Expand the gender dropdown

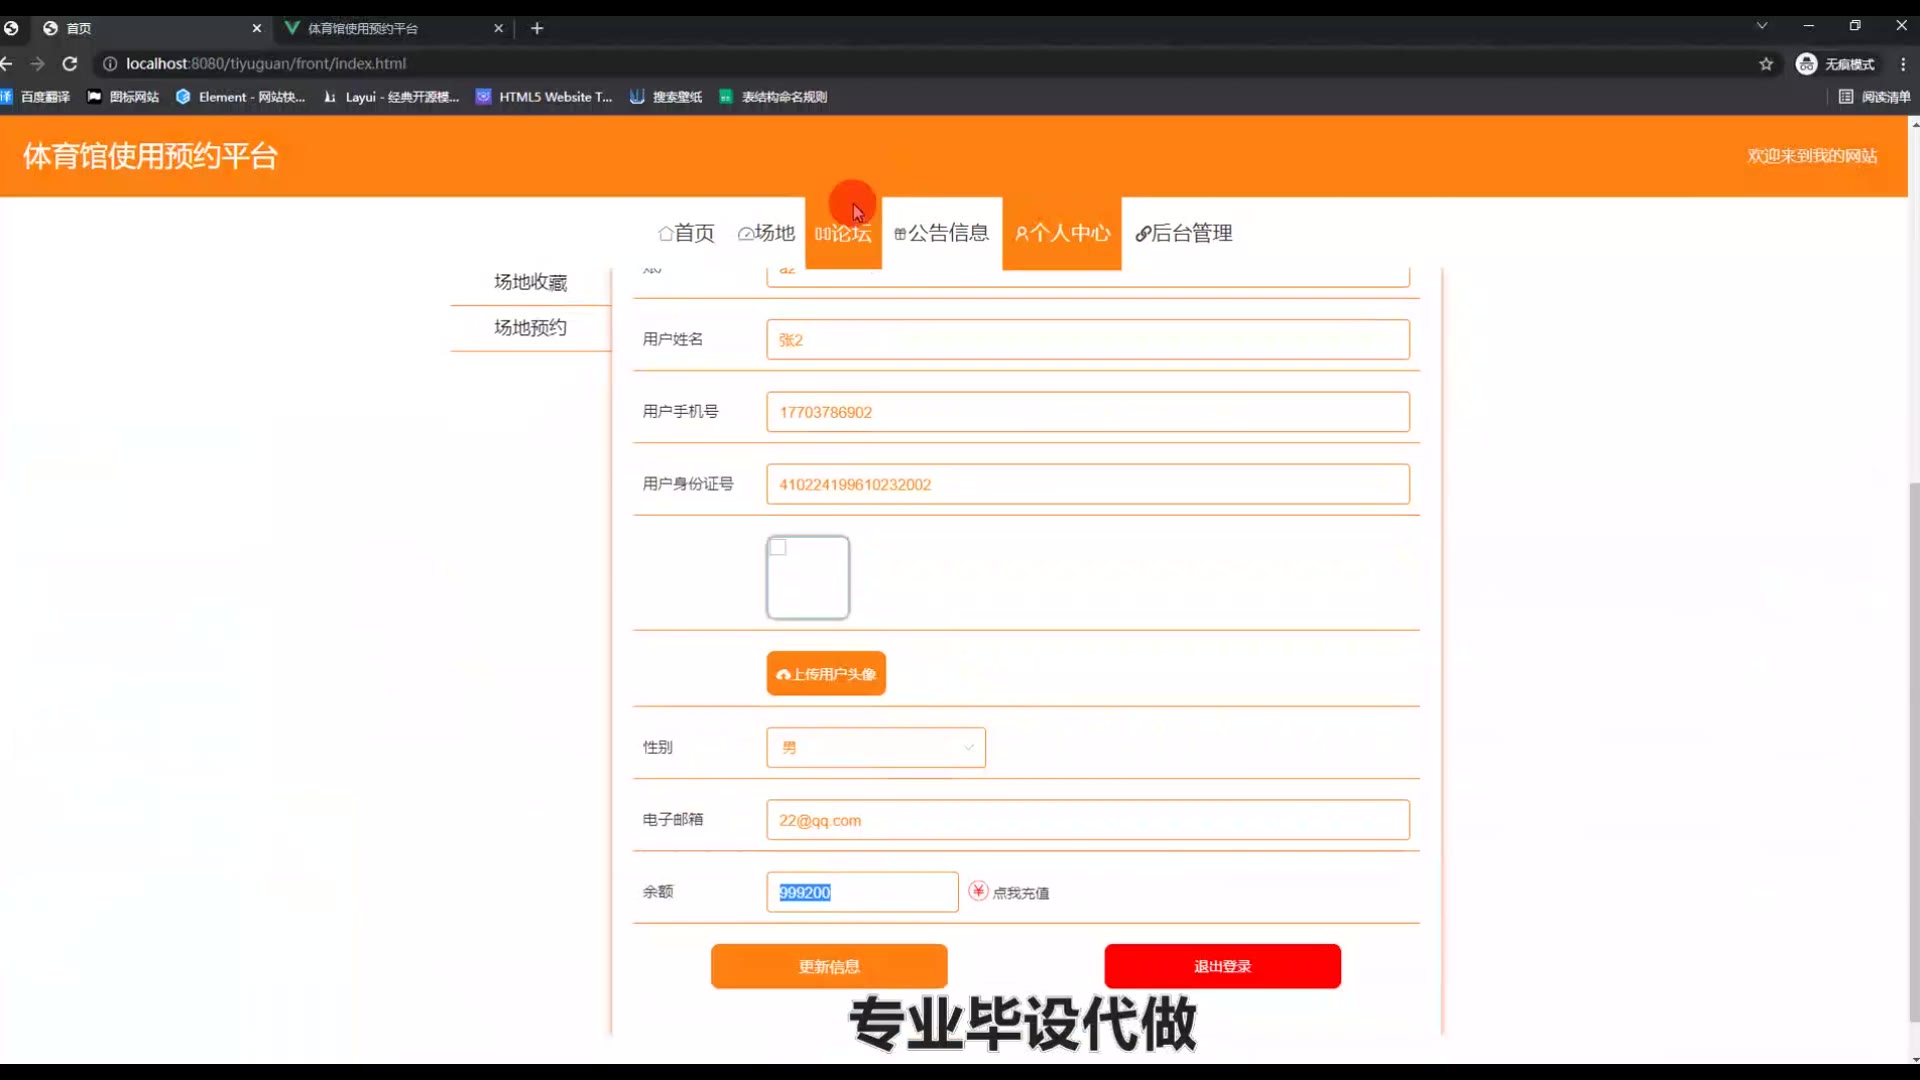pos(875,747)
